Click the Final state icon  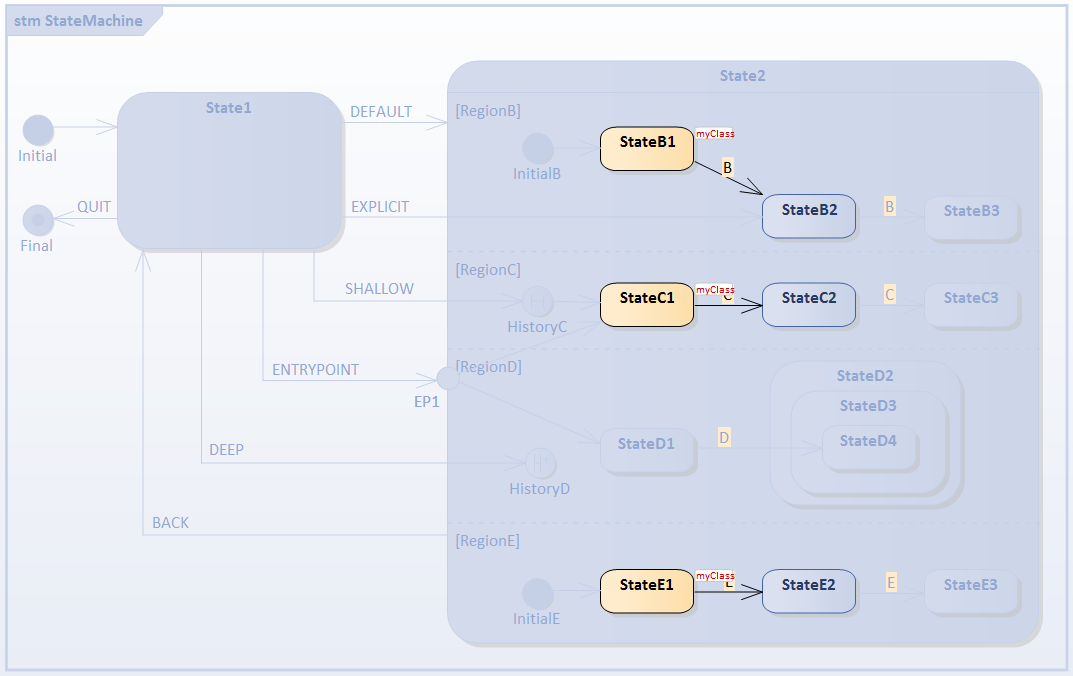38,221
